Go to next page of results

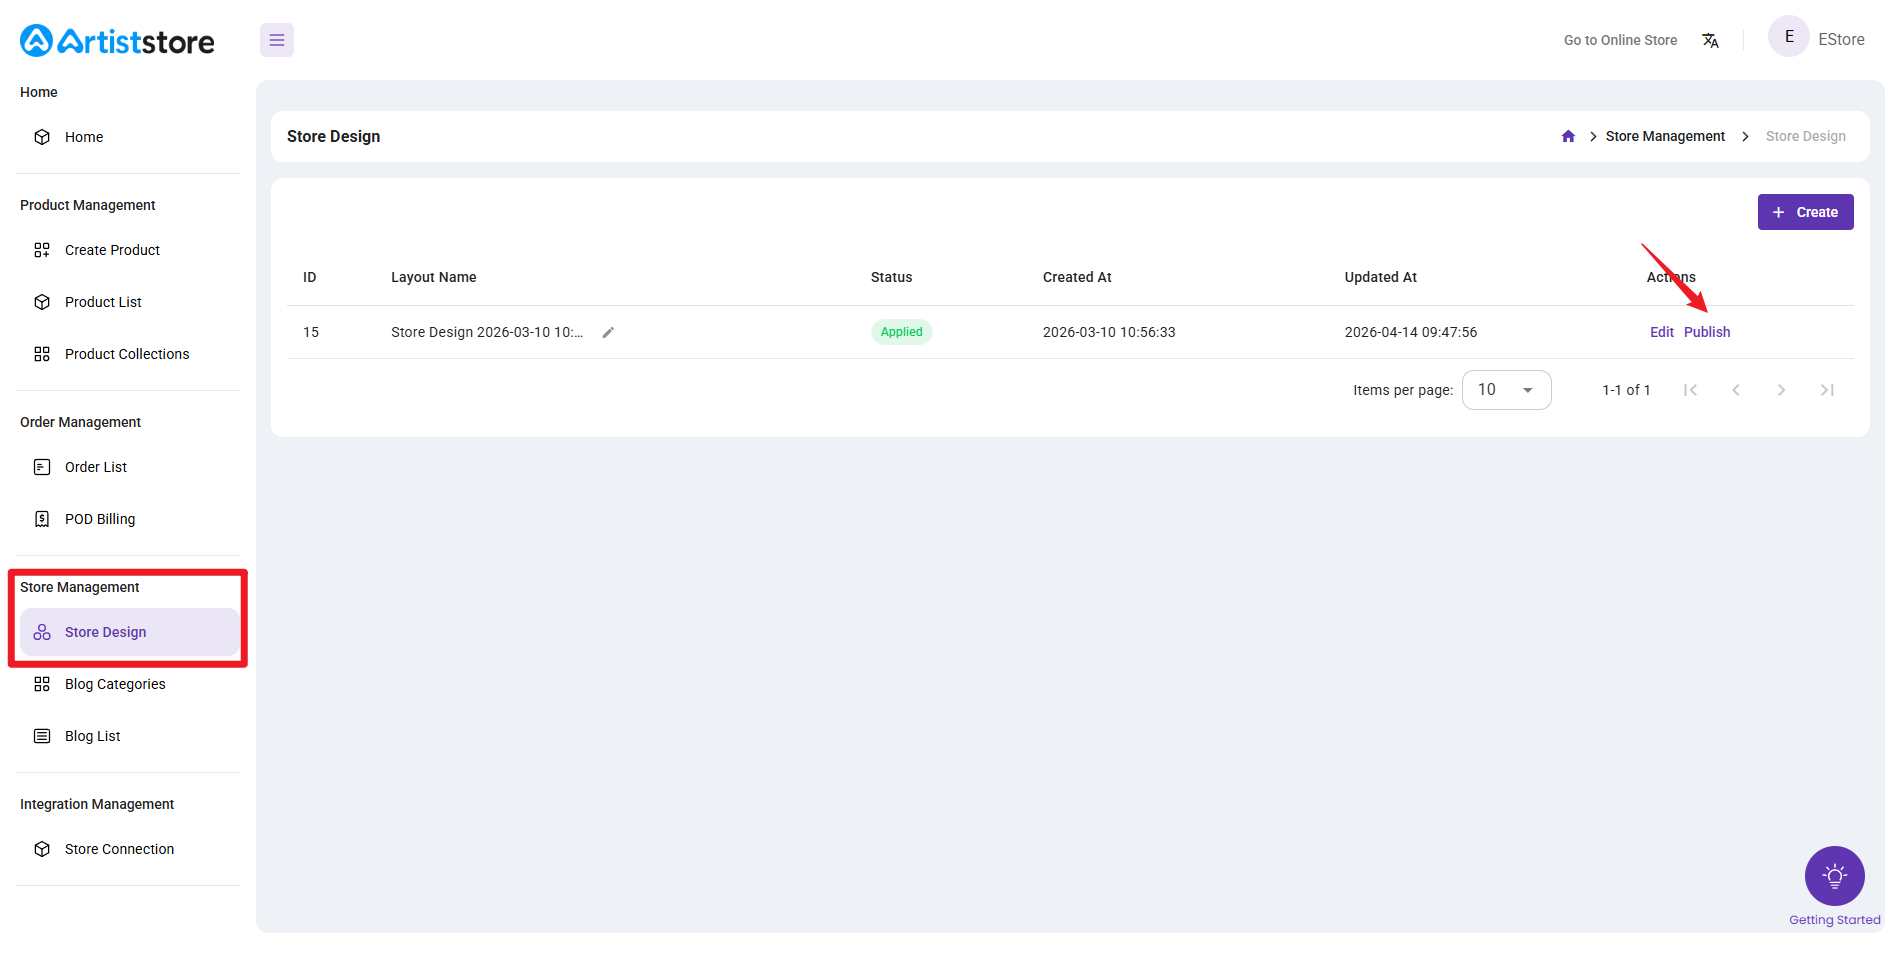click(x=1781, y=390)
